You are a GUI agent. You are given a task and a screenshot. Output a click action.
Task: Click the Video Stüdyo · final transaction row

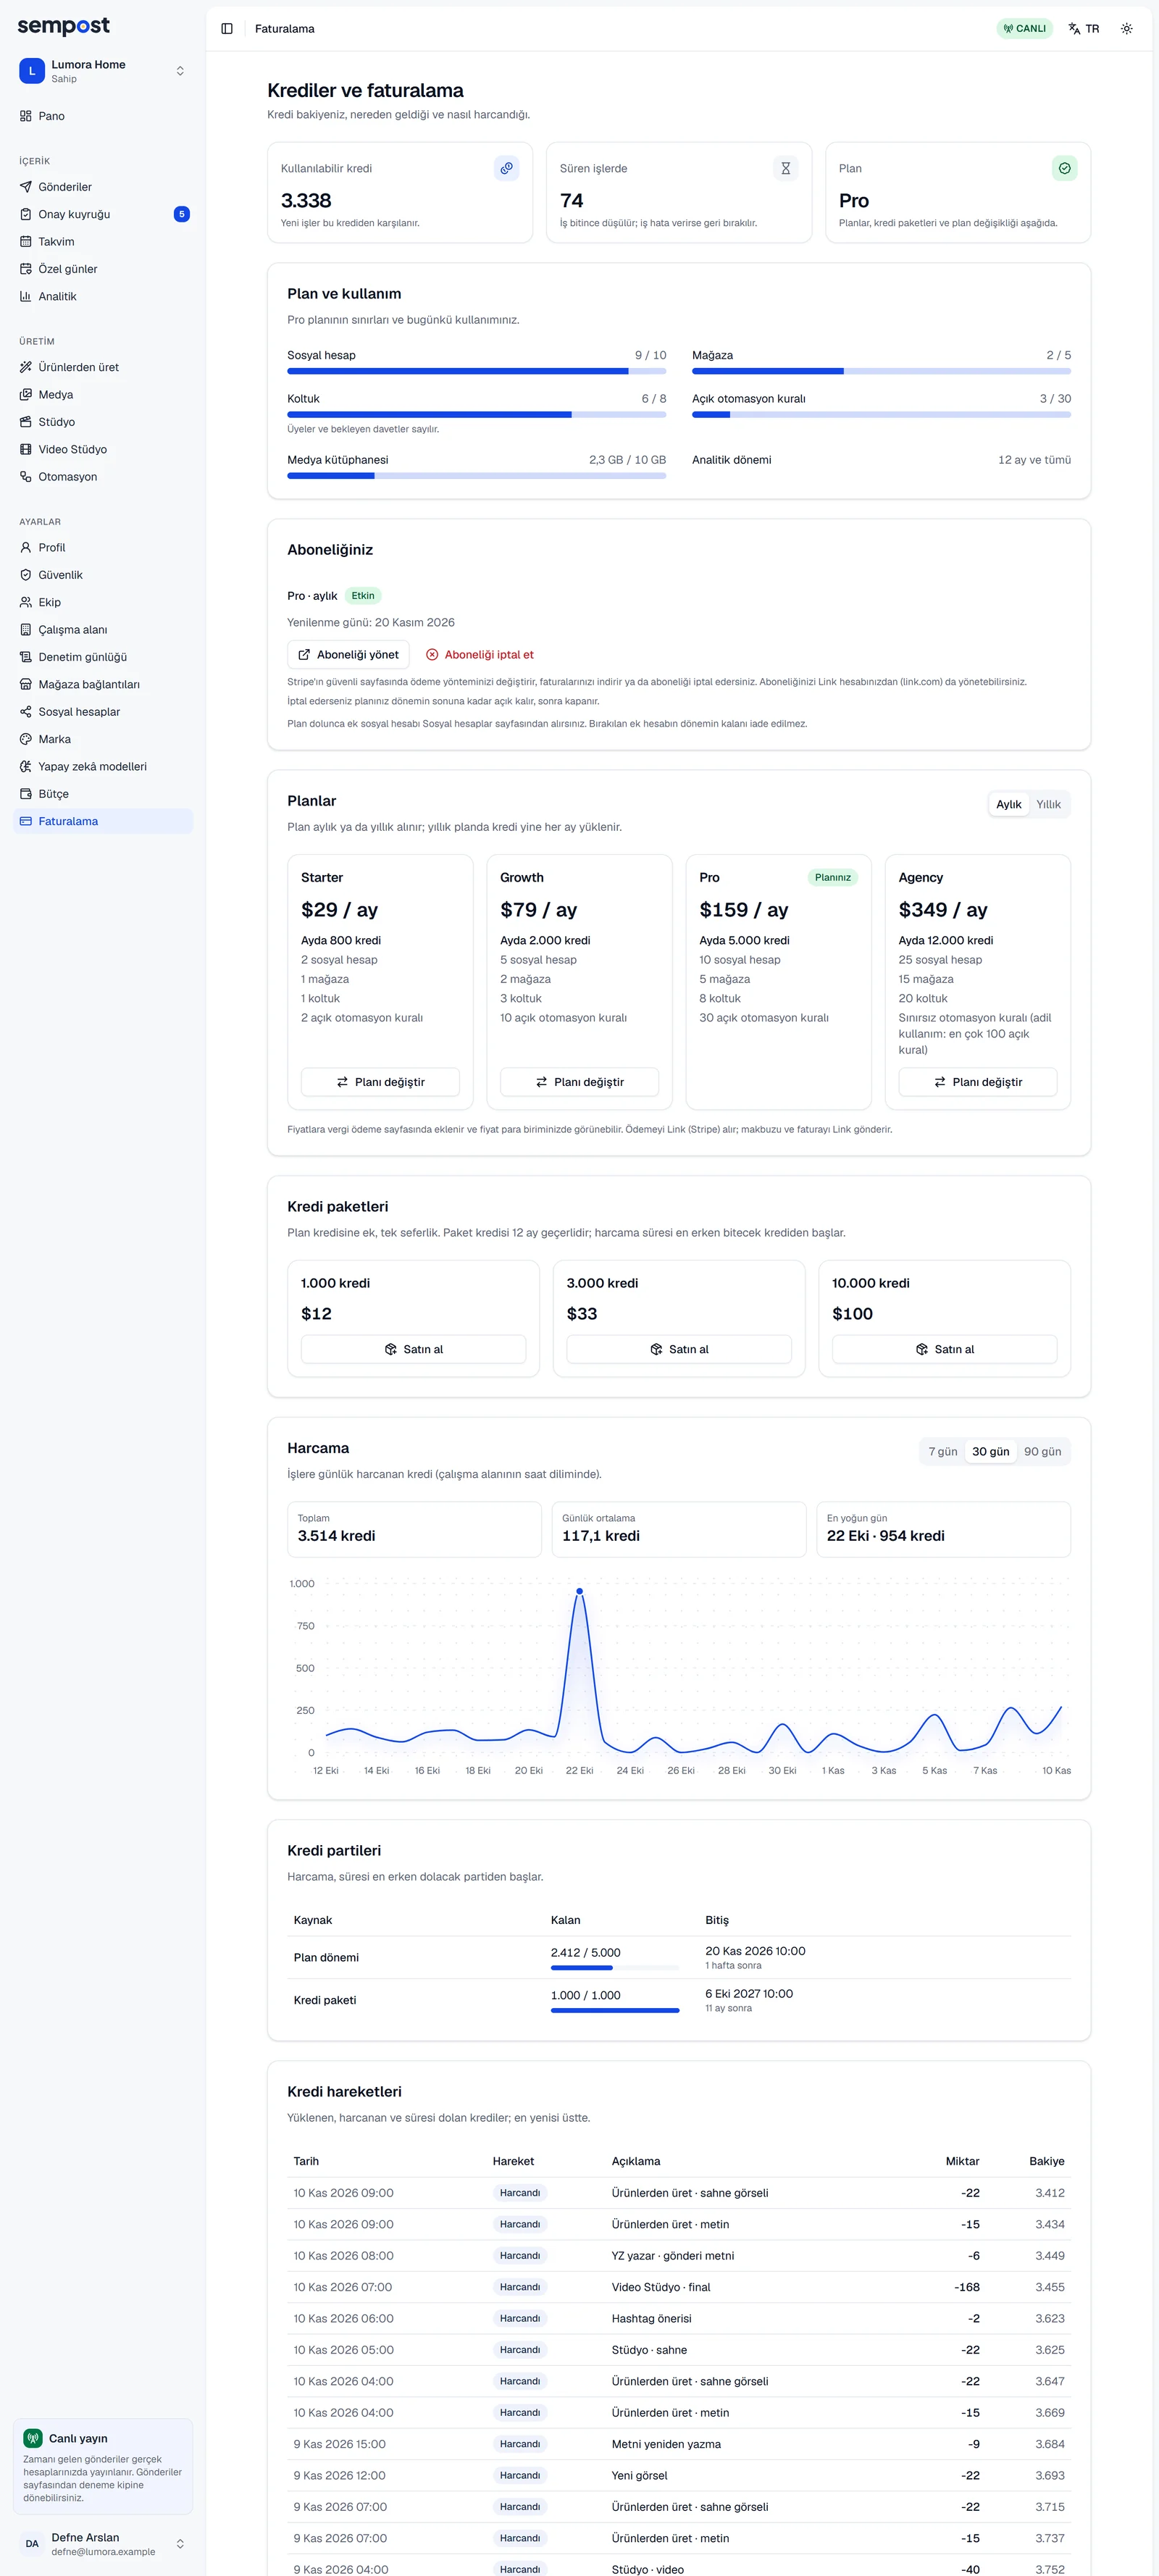pos(679,2287)
